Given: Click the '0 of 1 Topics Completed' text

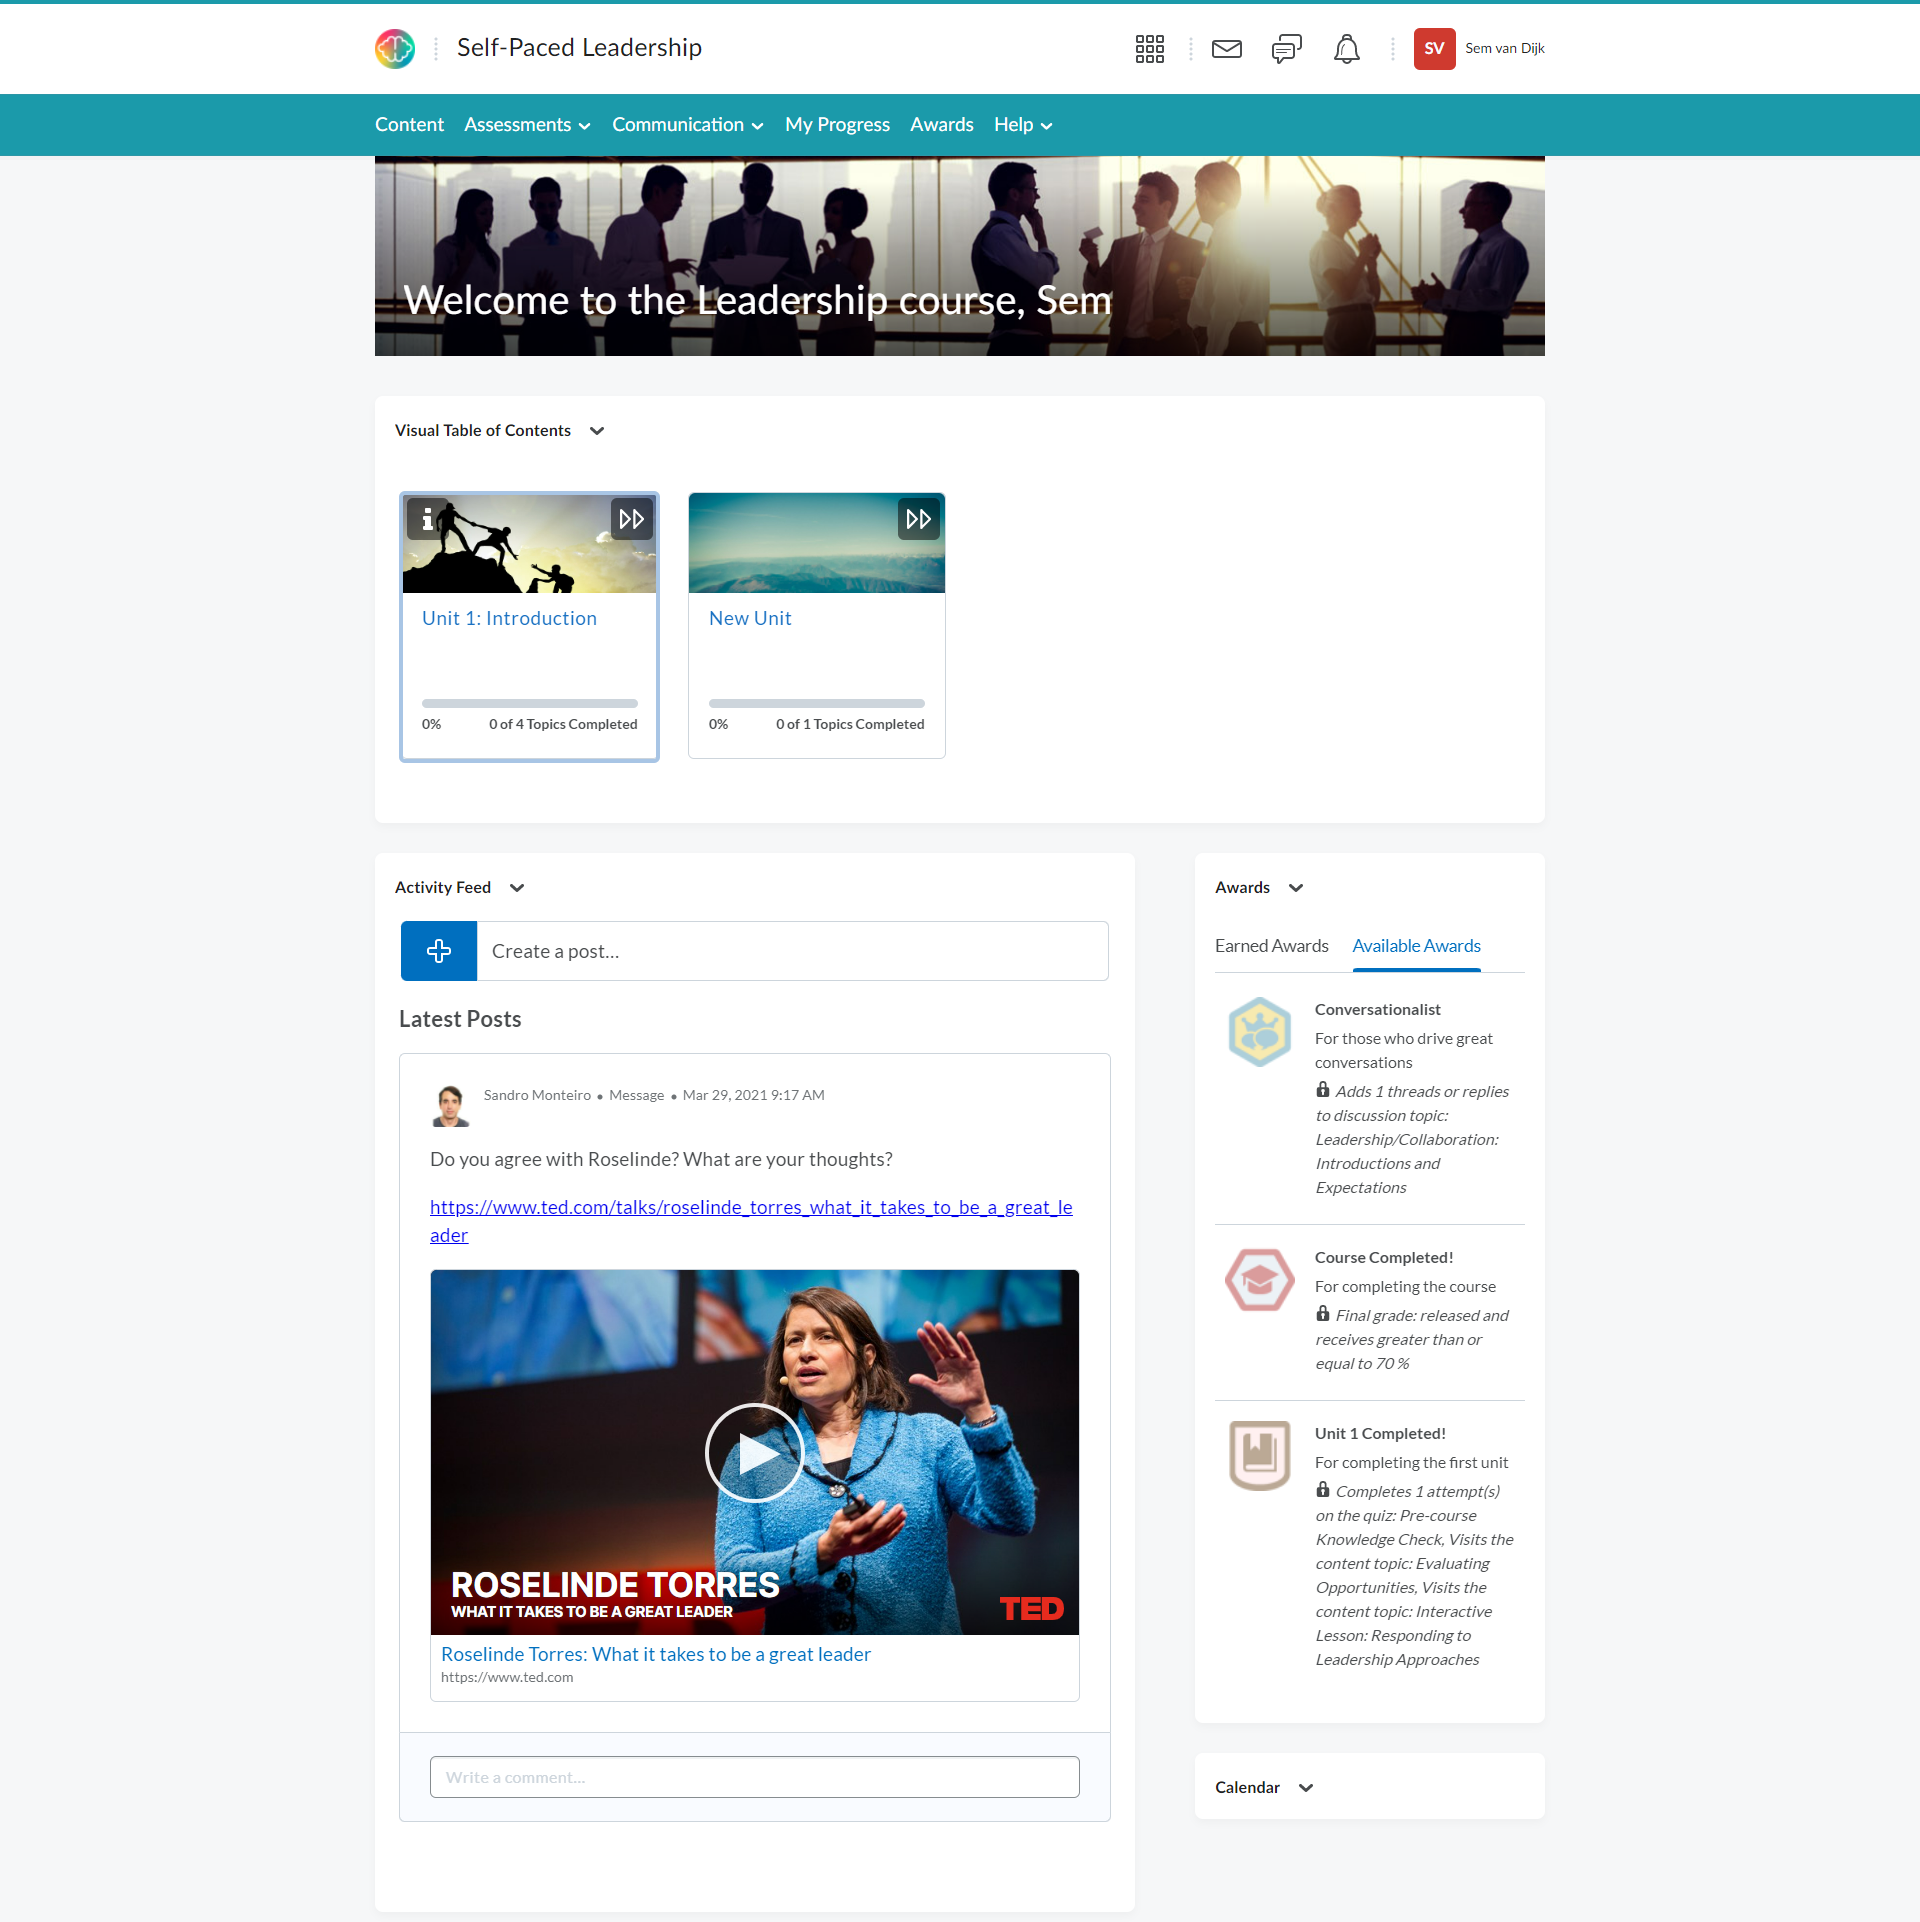Looking at the screenshot, I should pyautogui.click(x=850, y=724).
